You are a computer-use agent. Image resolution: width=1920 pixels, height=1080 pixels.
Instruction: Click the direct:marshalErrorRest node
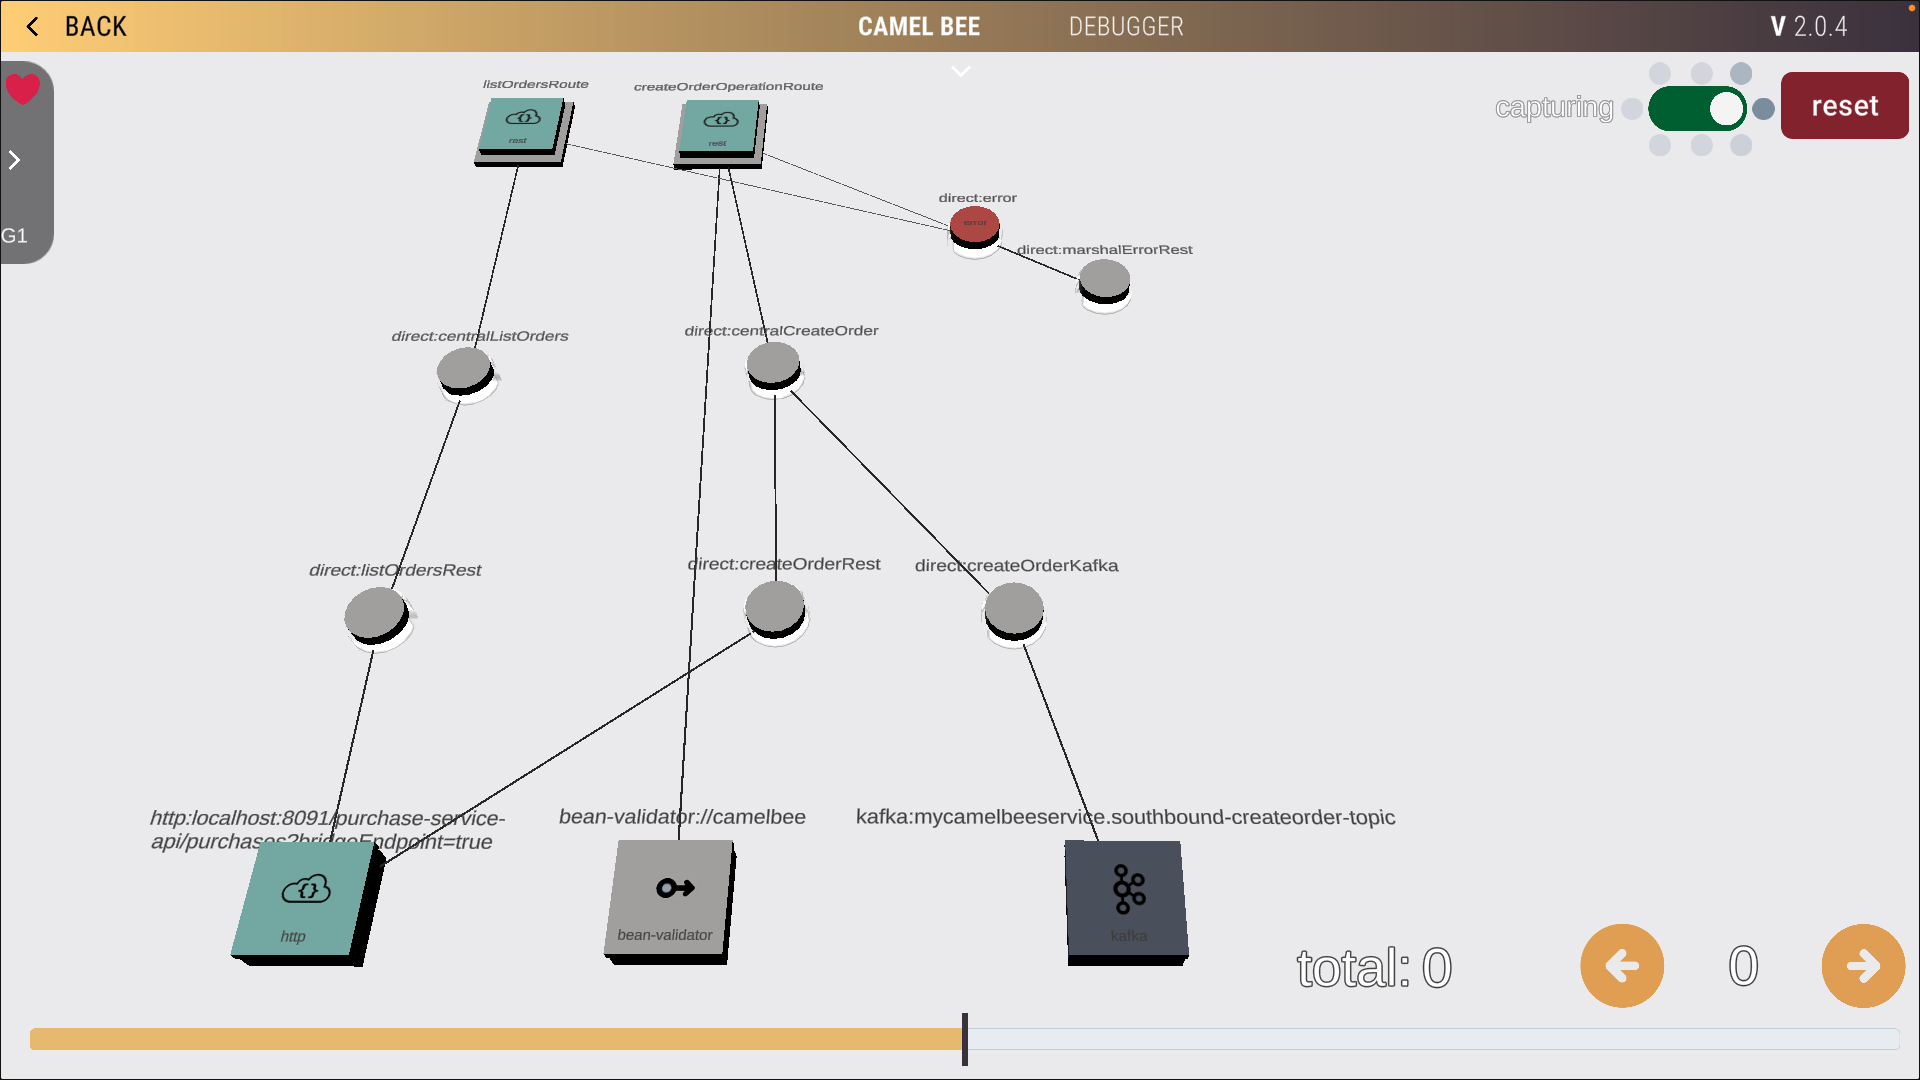(x=1104, y=280)
